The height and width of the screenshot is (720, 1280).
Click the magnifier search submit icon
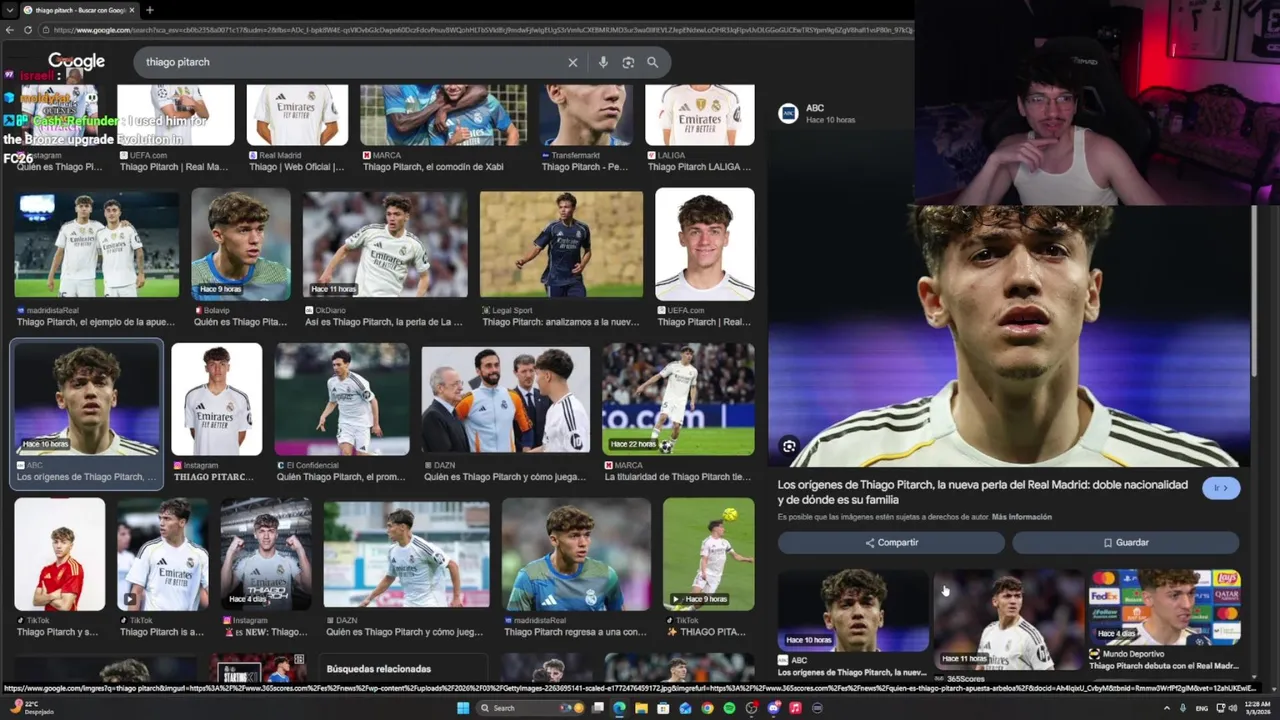pos(652,62)
